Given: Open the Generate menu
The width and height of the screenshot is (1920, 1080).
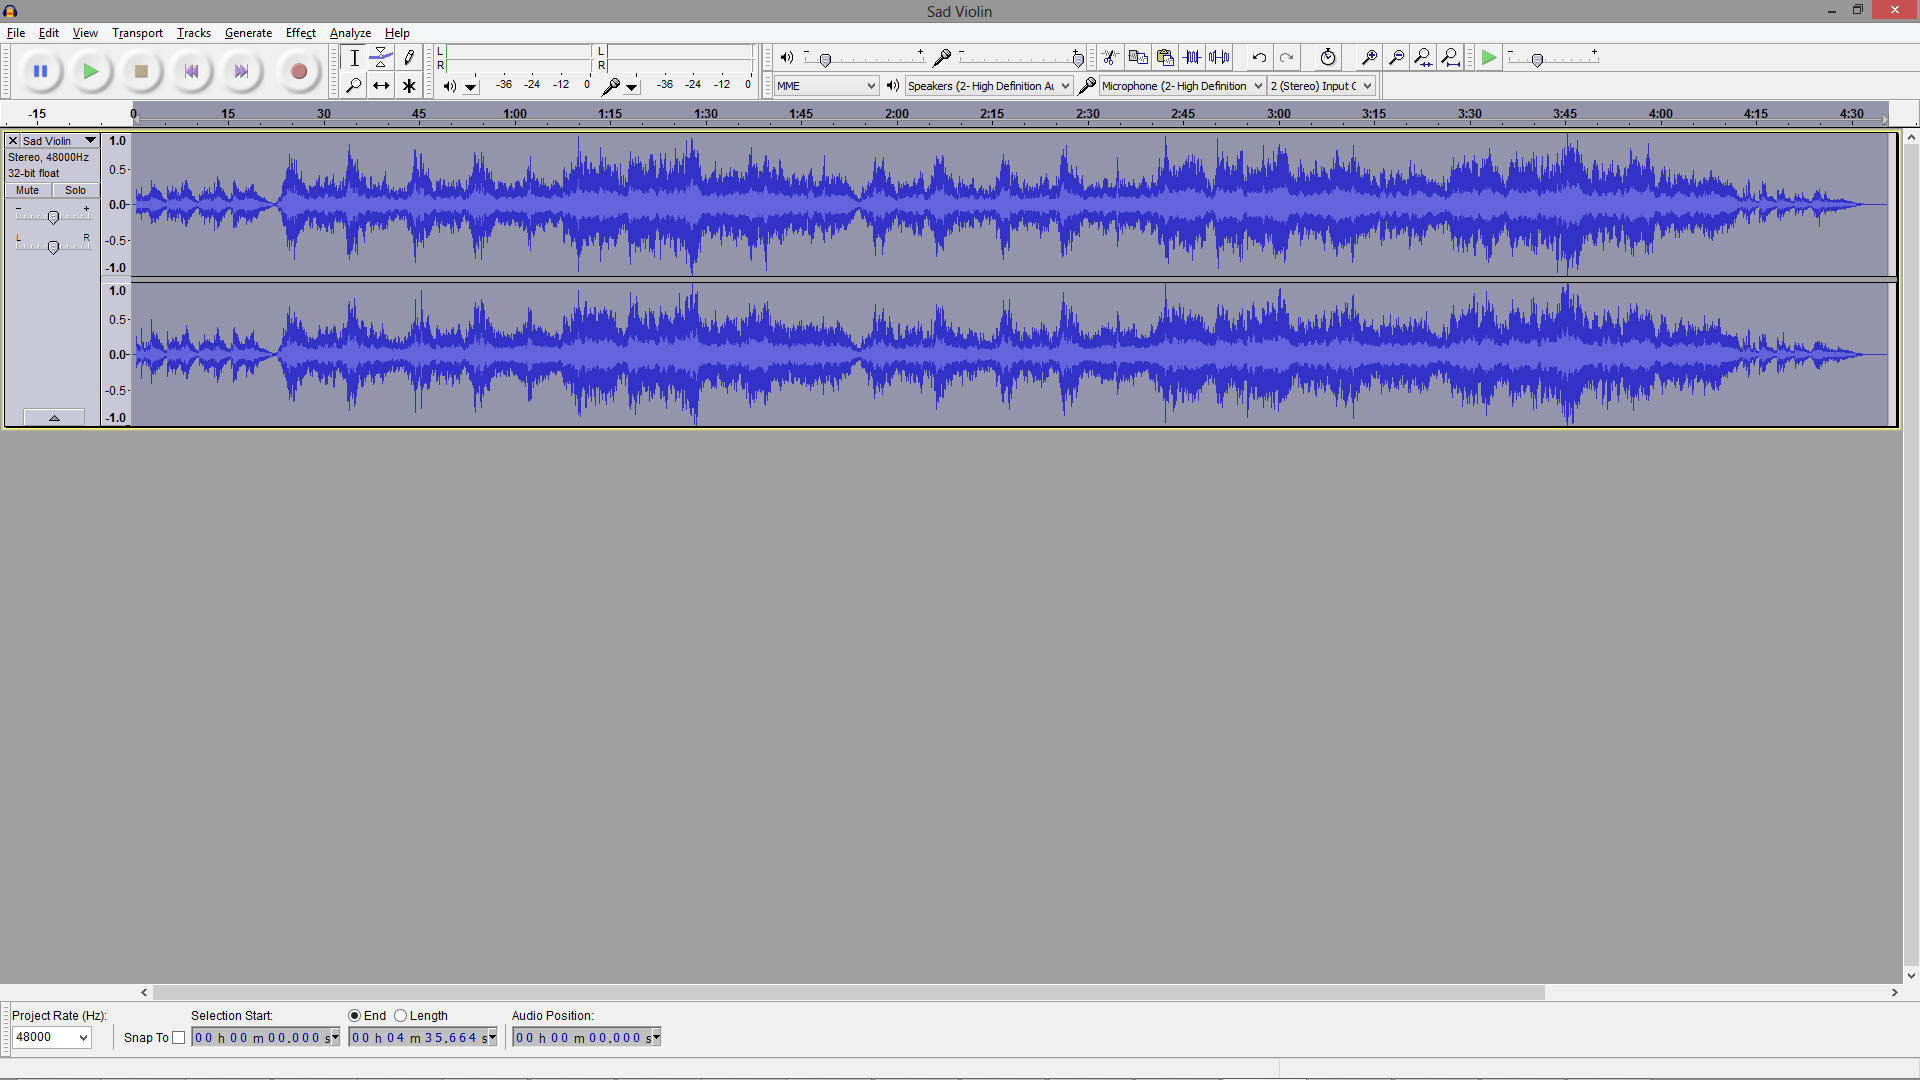Looking at the screenshot, I should coord(248,33).
